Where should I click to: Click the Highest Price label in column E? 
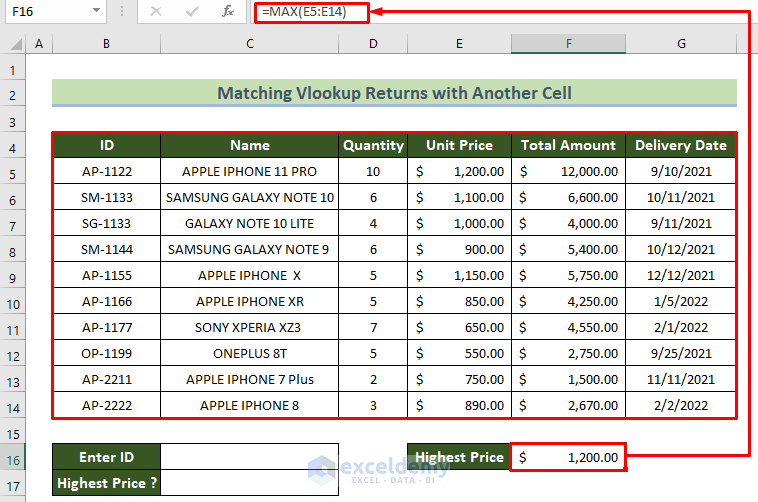pos(459,457)
